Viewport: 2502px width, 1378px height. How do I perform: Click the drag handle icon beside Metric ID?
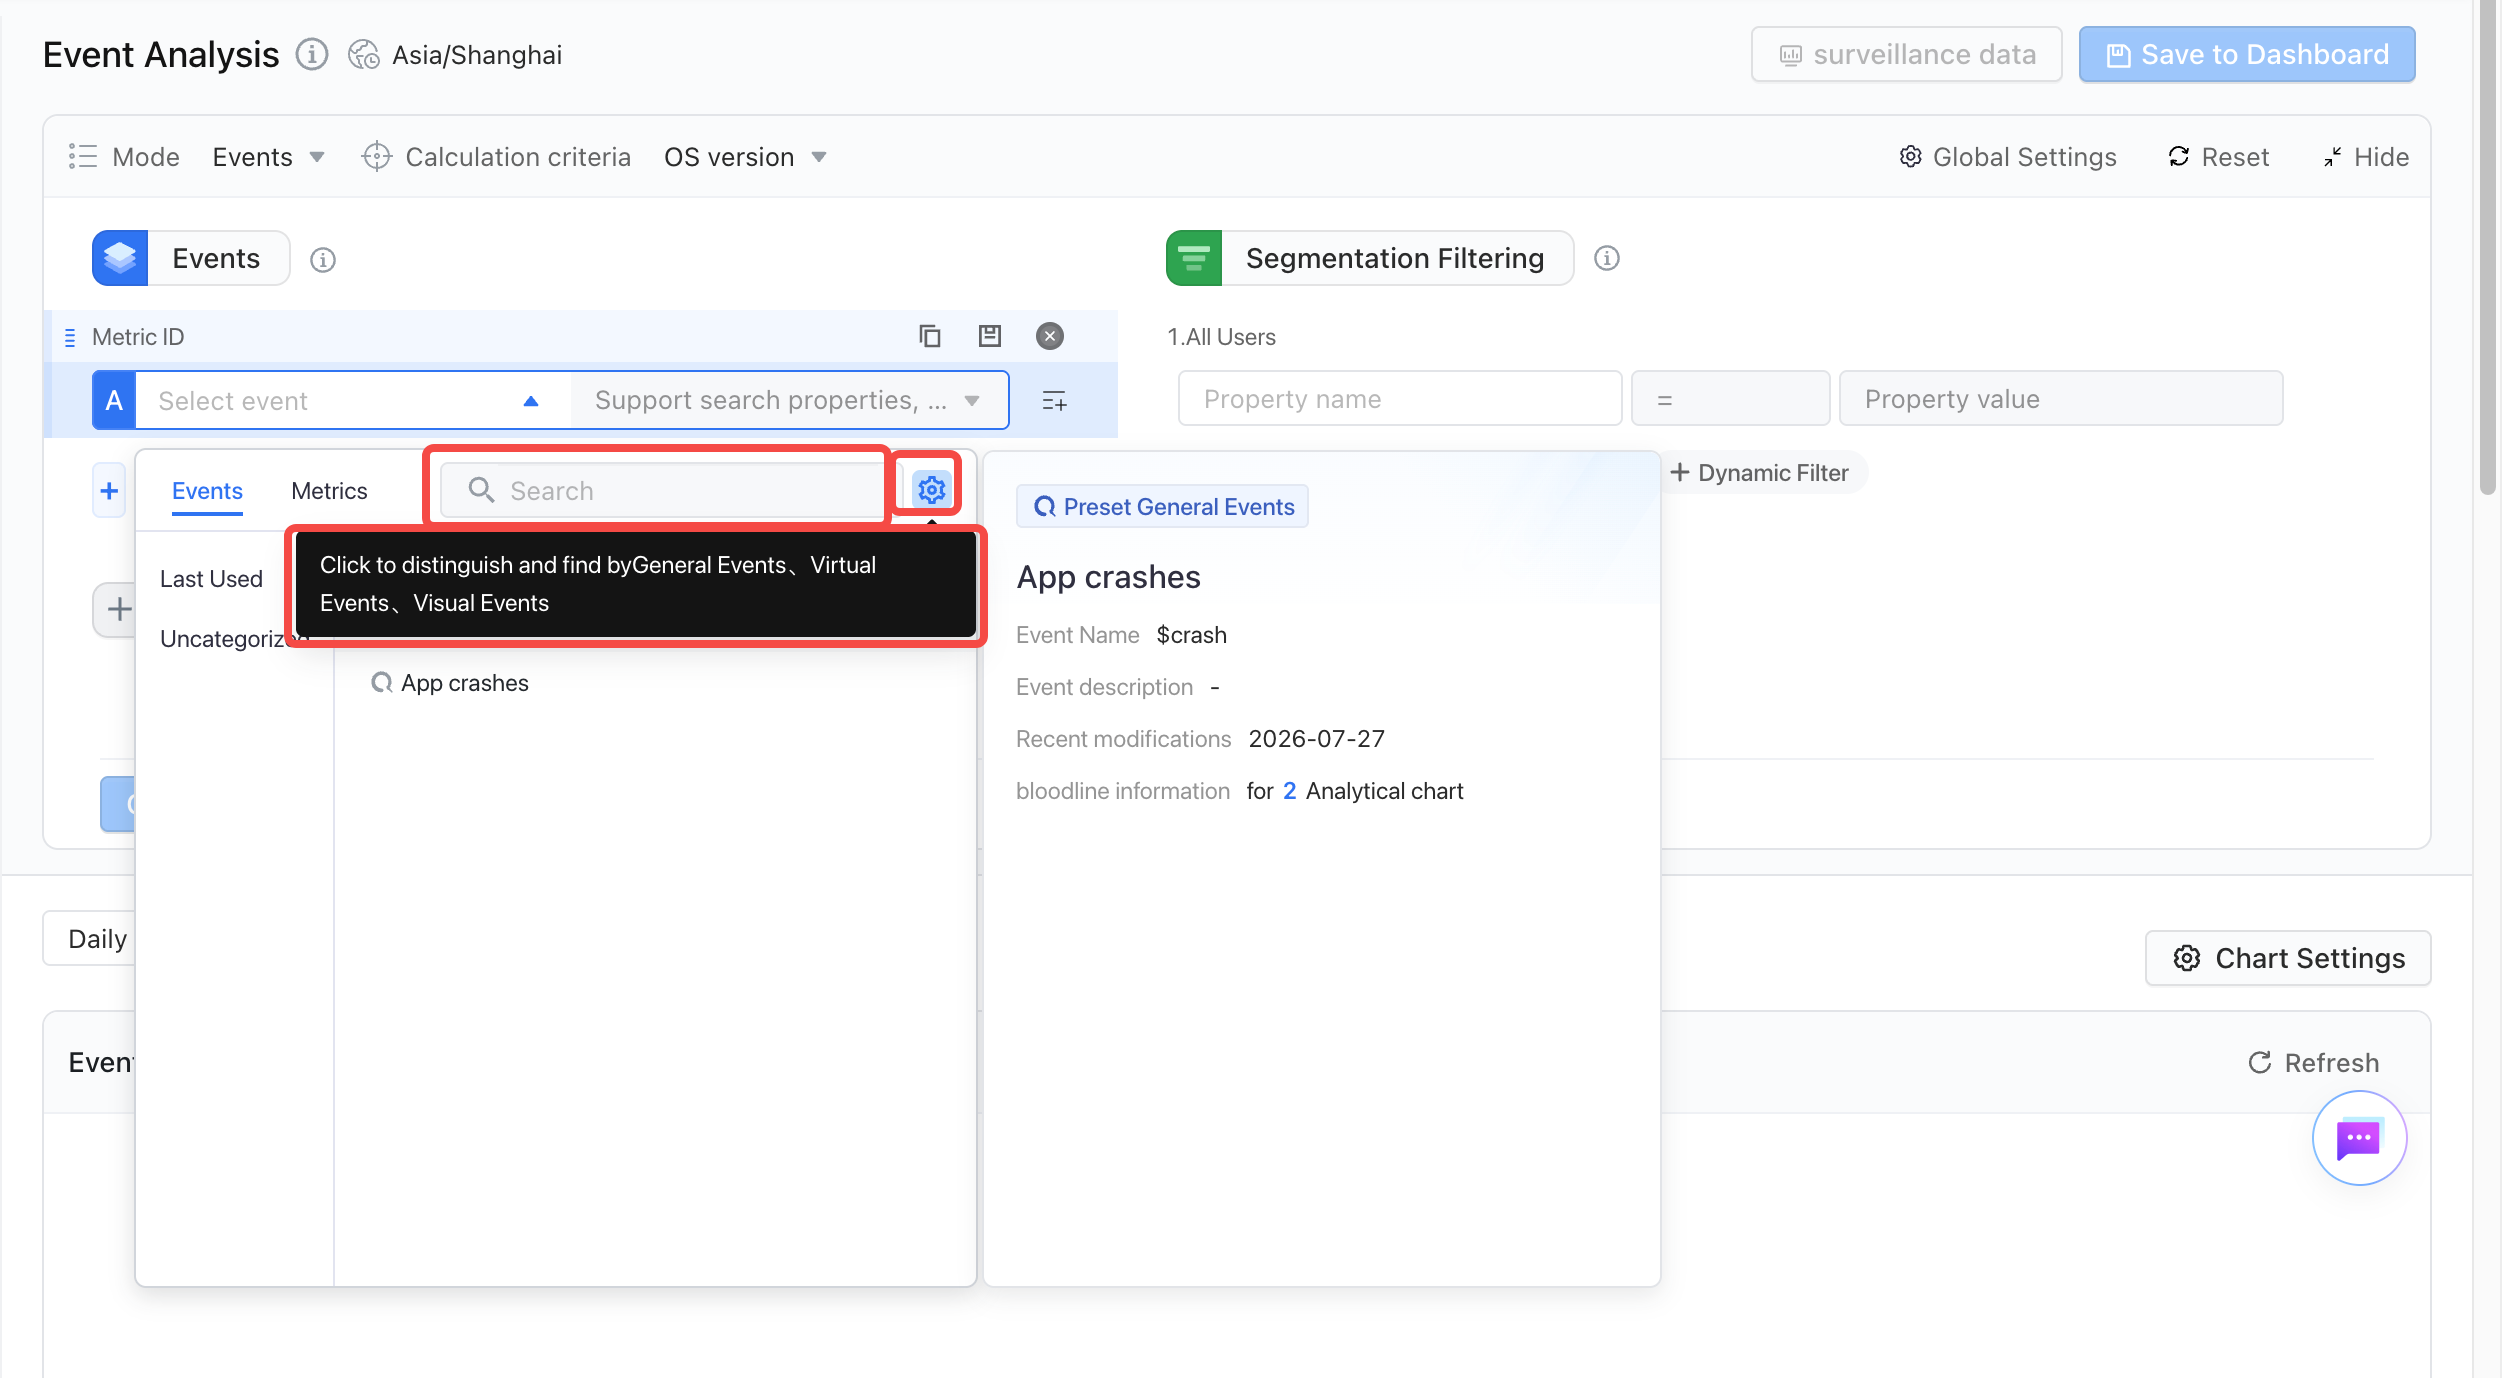click(x=70, y=337)
